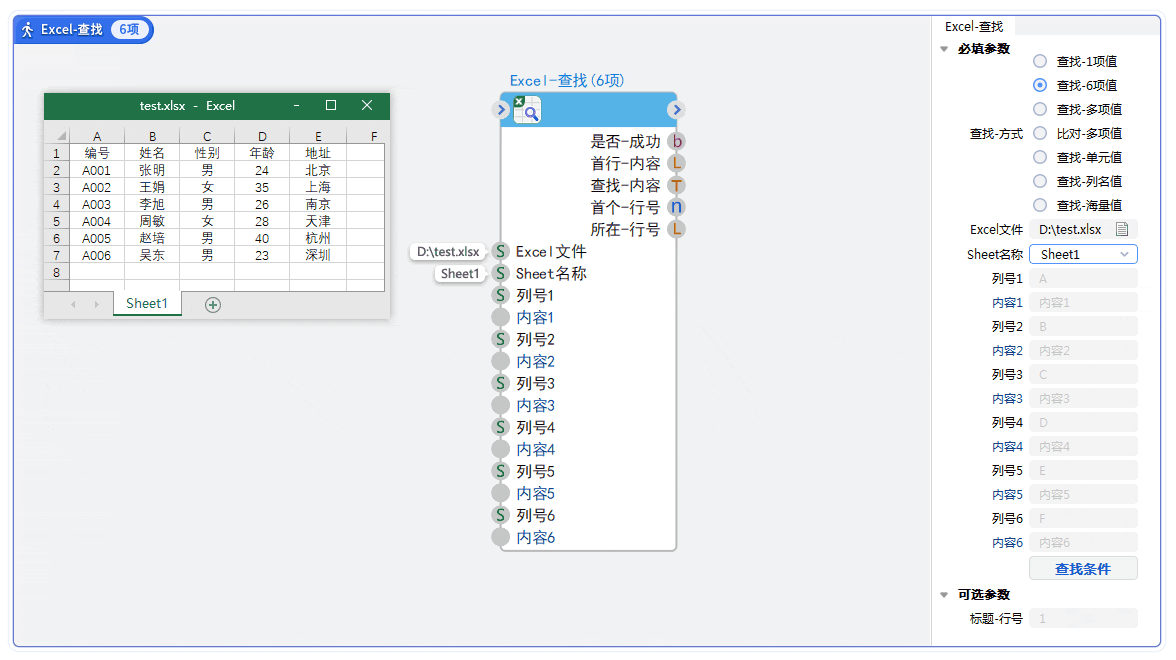Click the add sheet plus icon
This screenshot has height=660, width=1176.
212,305
